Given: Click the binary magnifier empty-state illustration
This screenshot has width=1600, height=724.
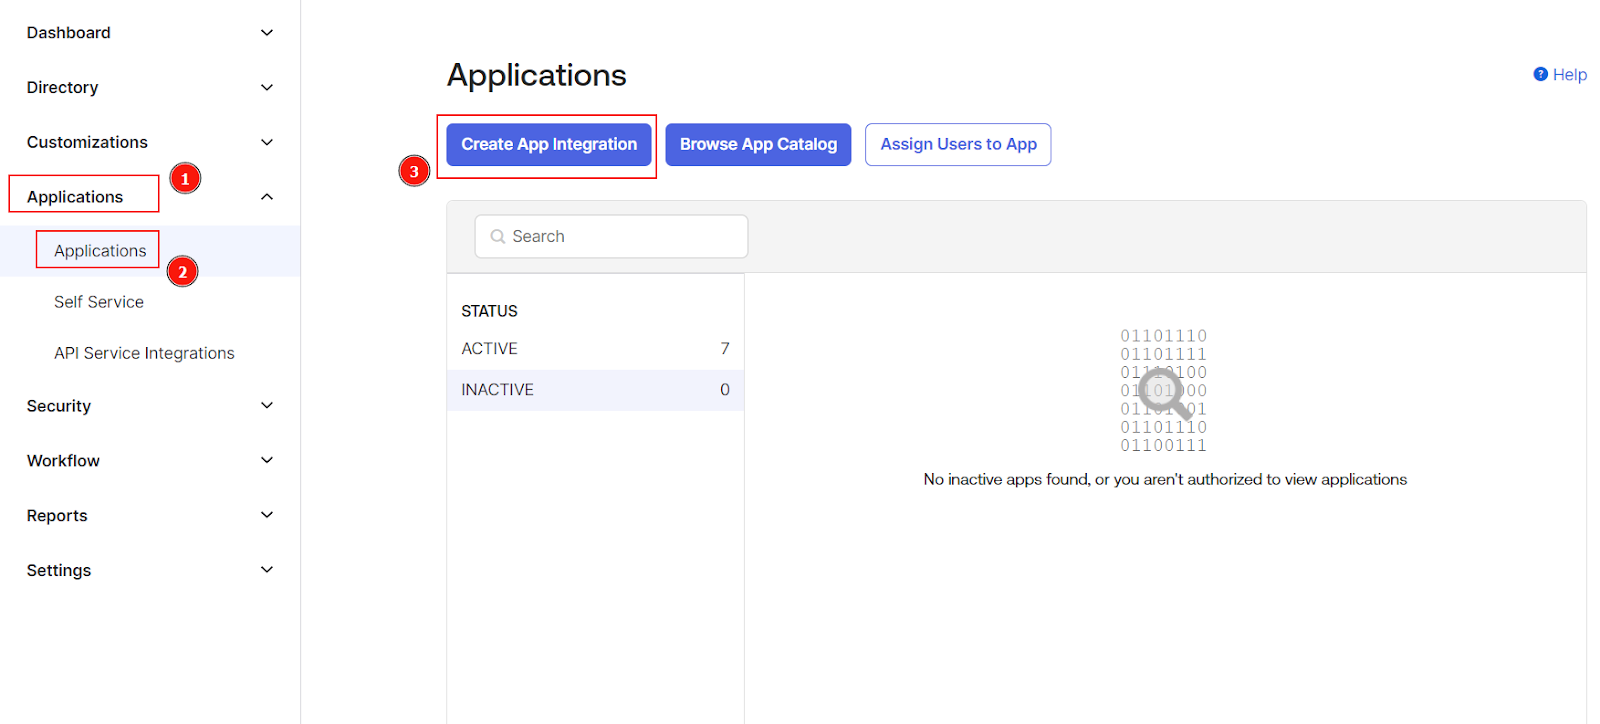Looking at the screenshot, I should pyautogui.click(x=1163, y=391).
